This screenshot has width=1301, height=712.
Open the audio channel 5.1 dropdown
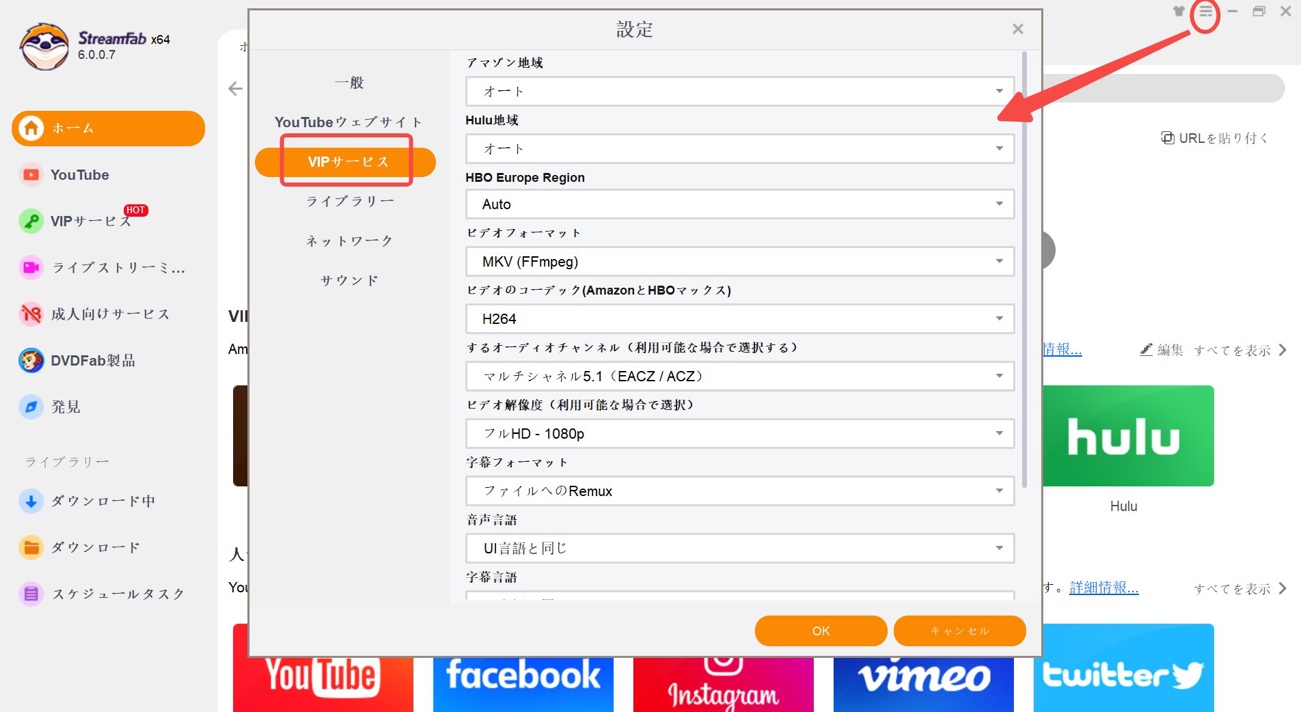(740, 376)
